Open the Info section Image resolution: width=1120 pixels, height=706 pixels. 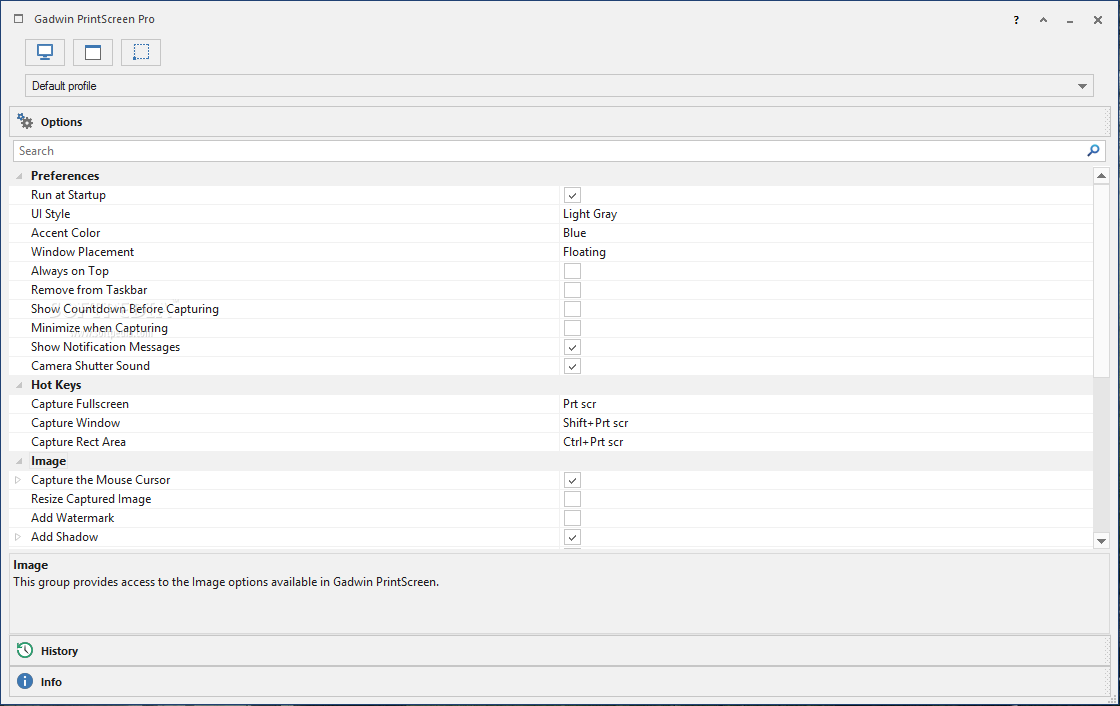click(x=559, y=682)
